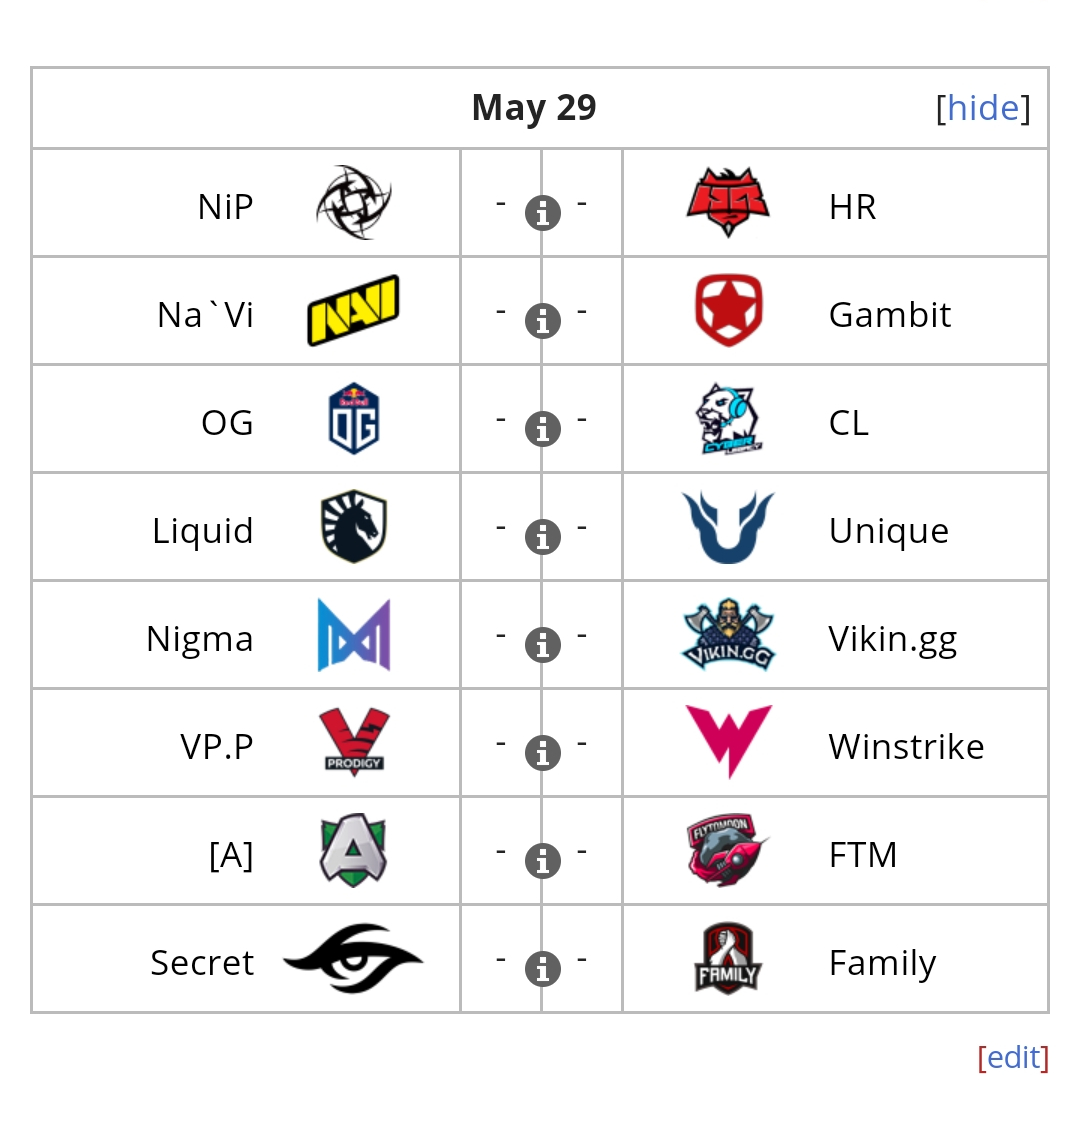Open the HellRaisers HR logo
The image size is (1080, 1134).
coord(728,202)
